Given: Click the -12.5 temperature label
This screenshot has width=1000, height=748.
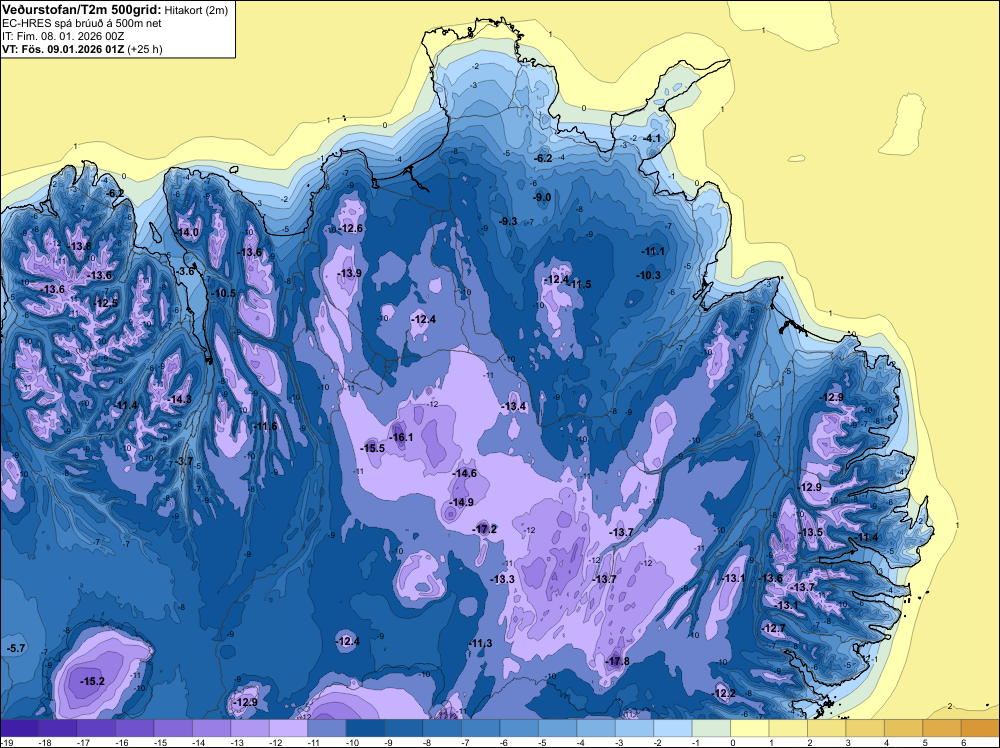Looking at the screenshot, I should pos(107,303).
